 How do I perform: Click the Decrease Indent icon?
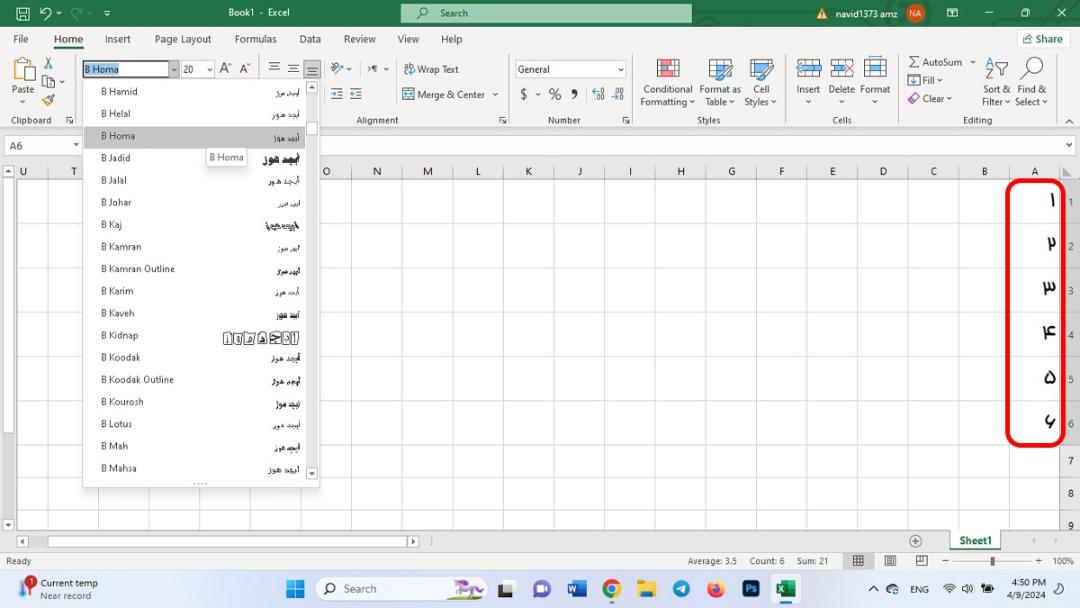coord(336,94)
